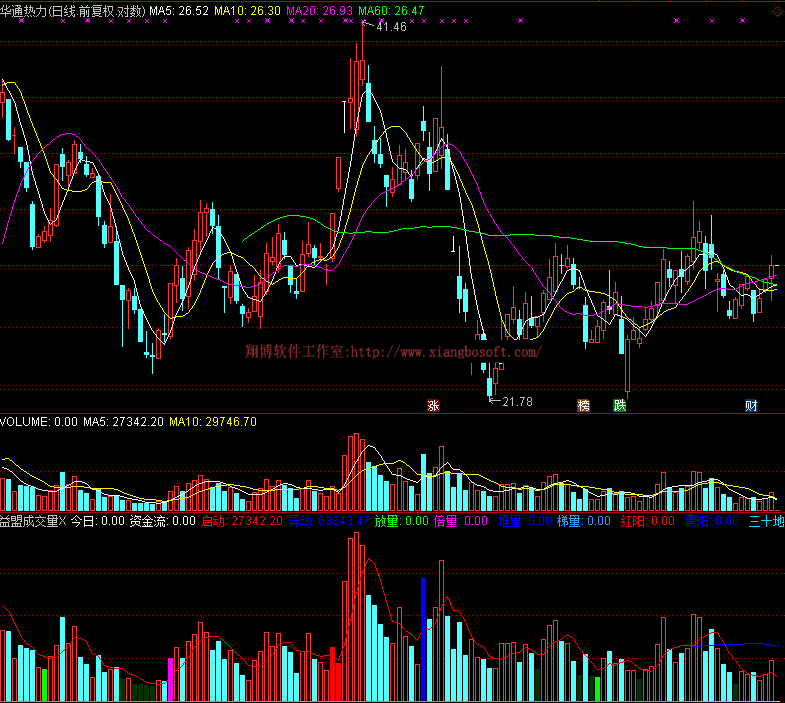This screenshot has height=703, width=785.
Task: Click the volume MA10: 29746.70 label
Action: [213, 422]
